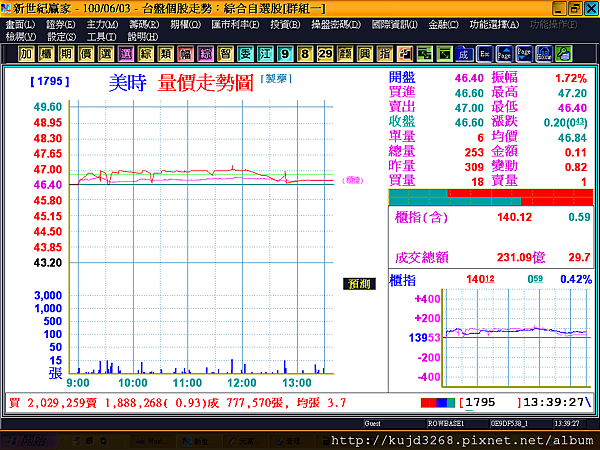Open the 國際資訊(I) menu
The image size is (600, 450).
[x=395, y=25]
